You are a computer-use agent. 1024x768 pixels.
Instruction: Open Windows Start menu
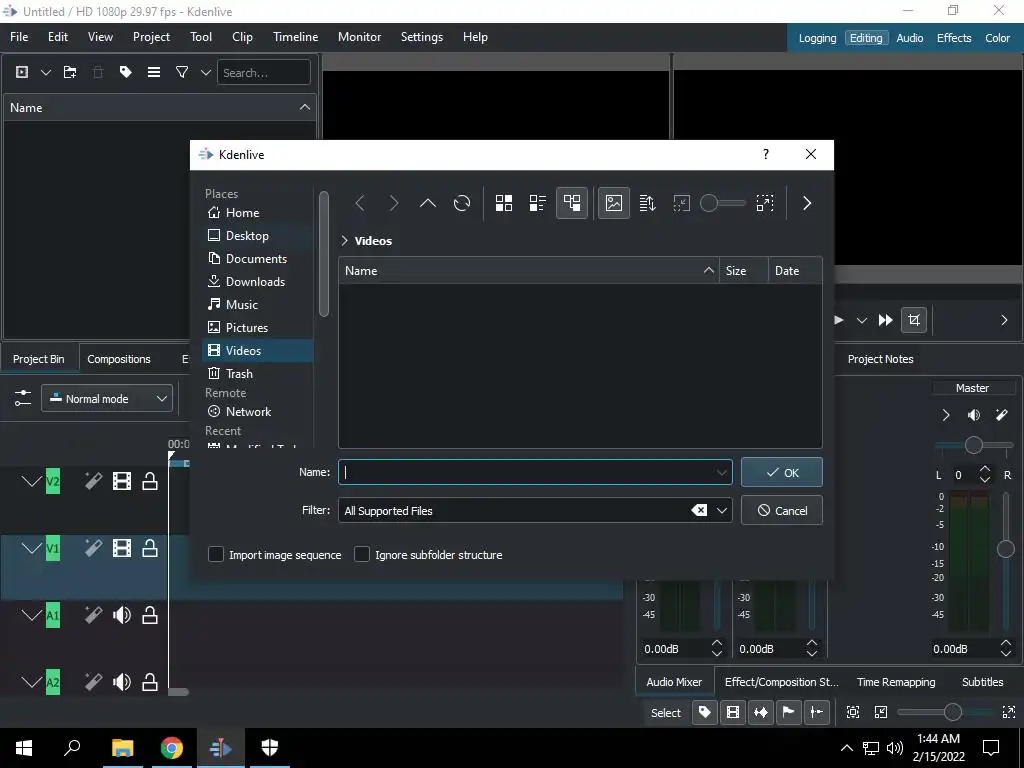(24, 748)
